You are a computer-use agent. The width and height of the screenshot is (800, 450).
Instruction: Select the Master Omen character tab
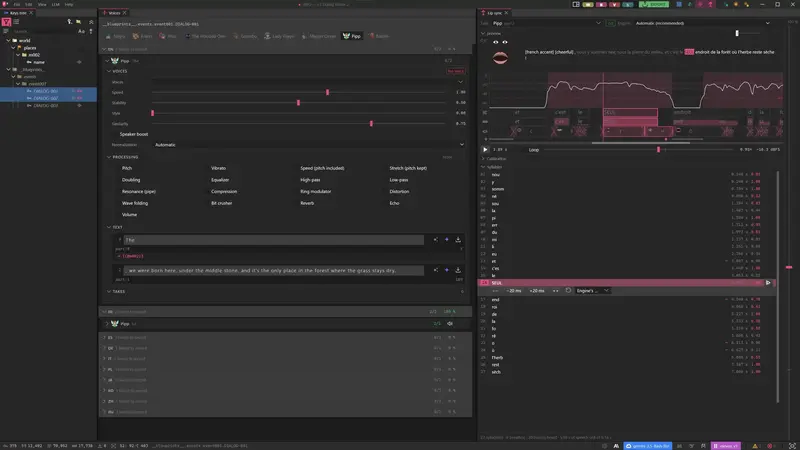(319, 36)
